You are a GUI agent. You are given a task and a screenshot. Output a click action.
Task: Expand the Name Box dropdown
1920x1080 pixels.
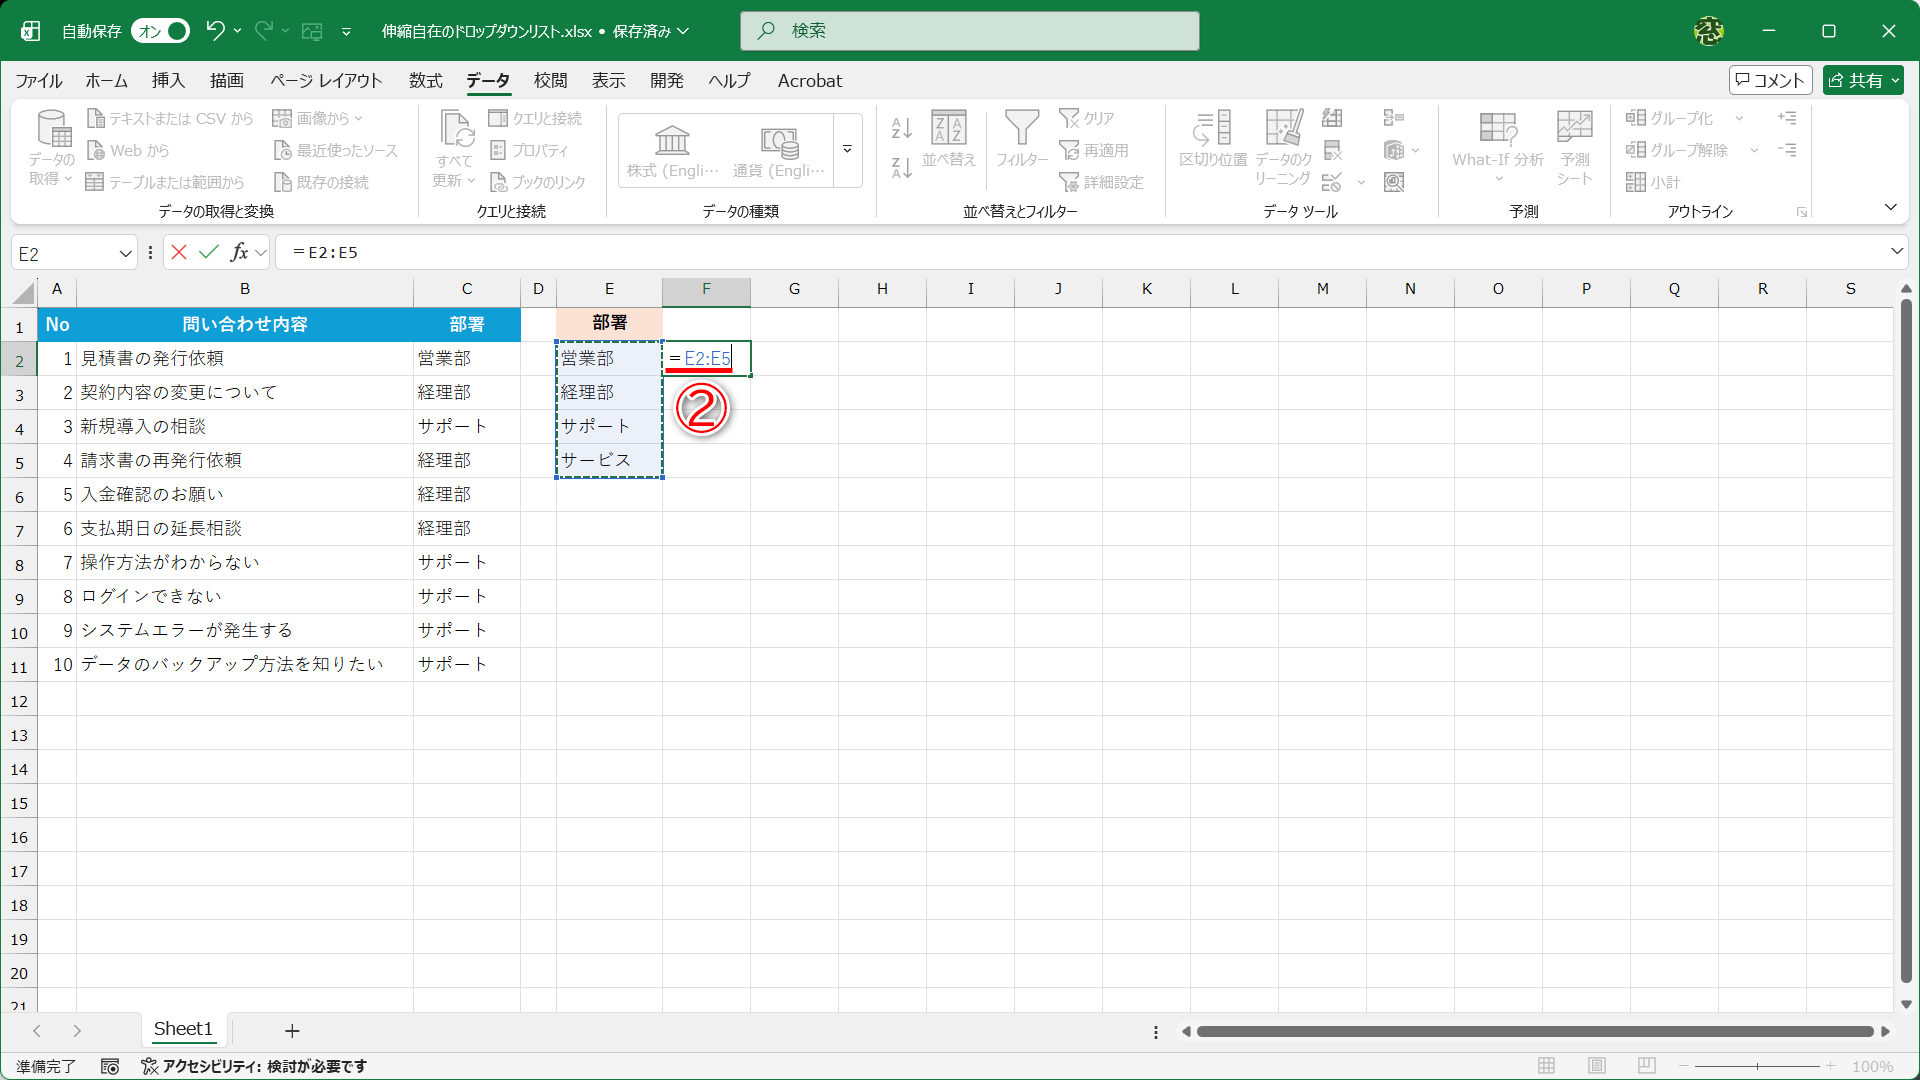point(125,253)
